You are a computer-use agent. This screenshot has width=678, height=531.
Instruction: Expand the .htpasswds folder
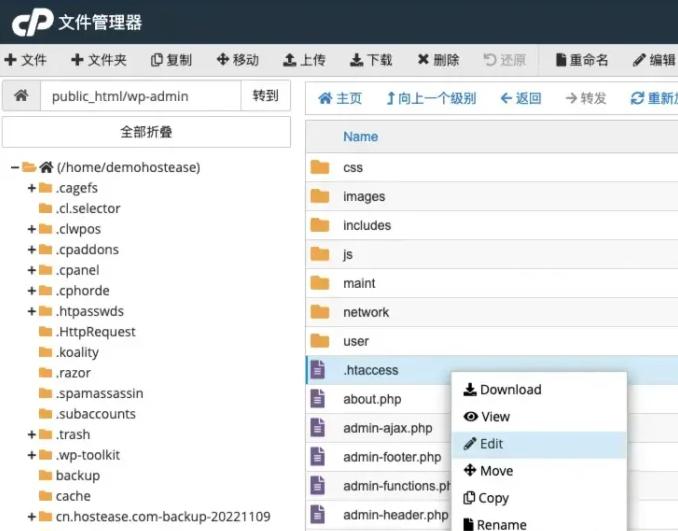pos(32,311)
